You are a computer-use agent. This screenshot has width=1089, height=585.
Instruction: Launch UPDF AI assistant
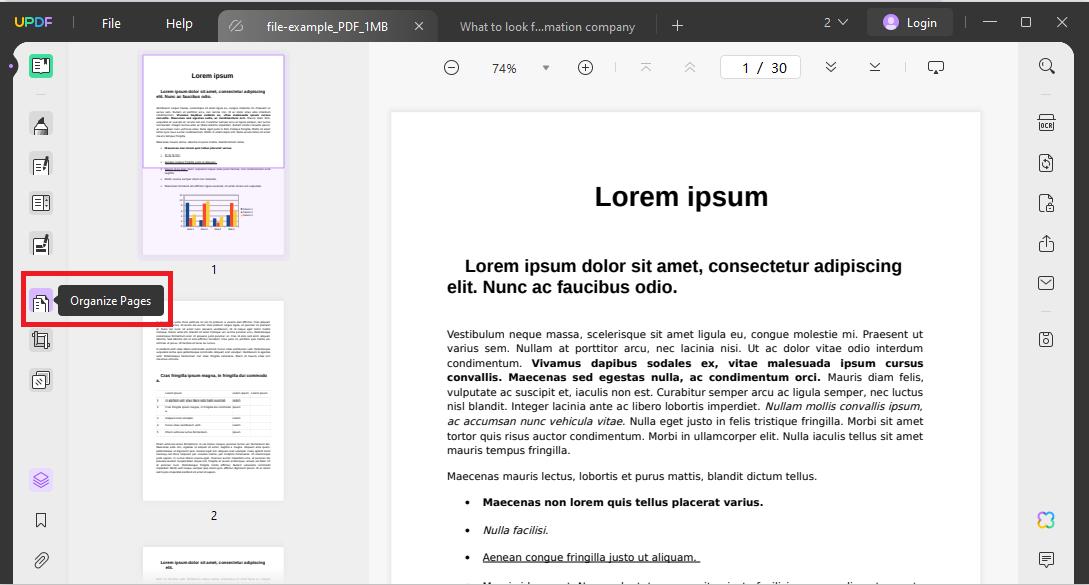(1045, 520)
